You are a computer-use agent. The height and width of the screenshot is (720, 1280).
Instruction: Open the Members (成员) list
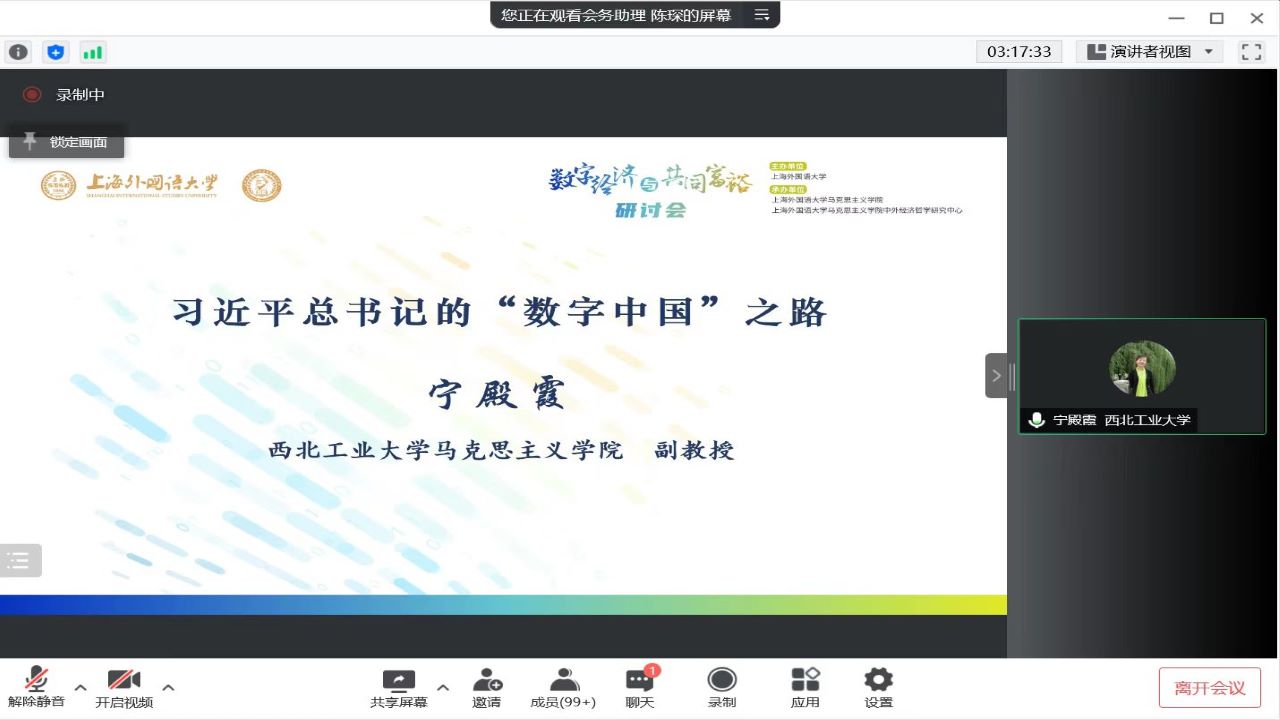(563, 688)
